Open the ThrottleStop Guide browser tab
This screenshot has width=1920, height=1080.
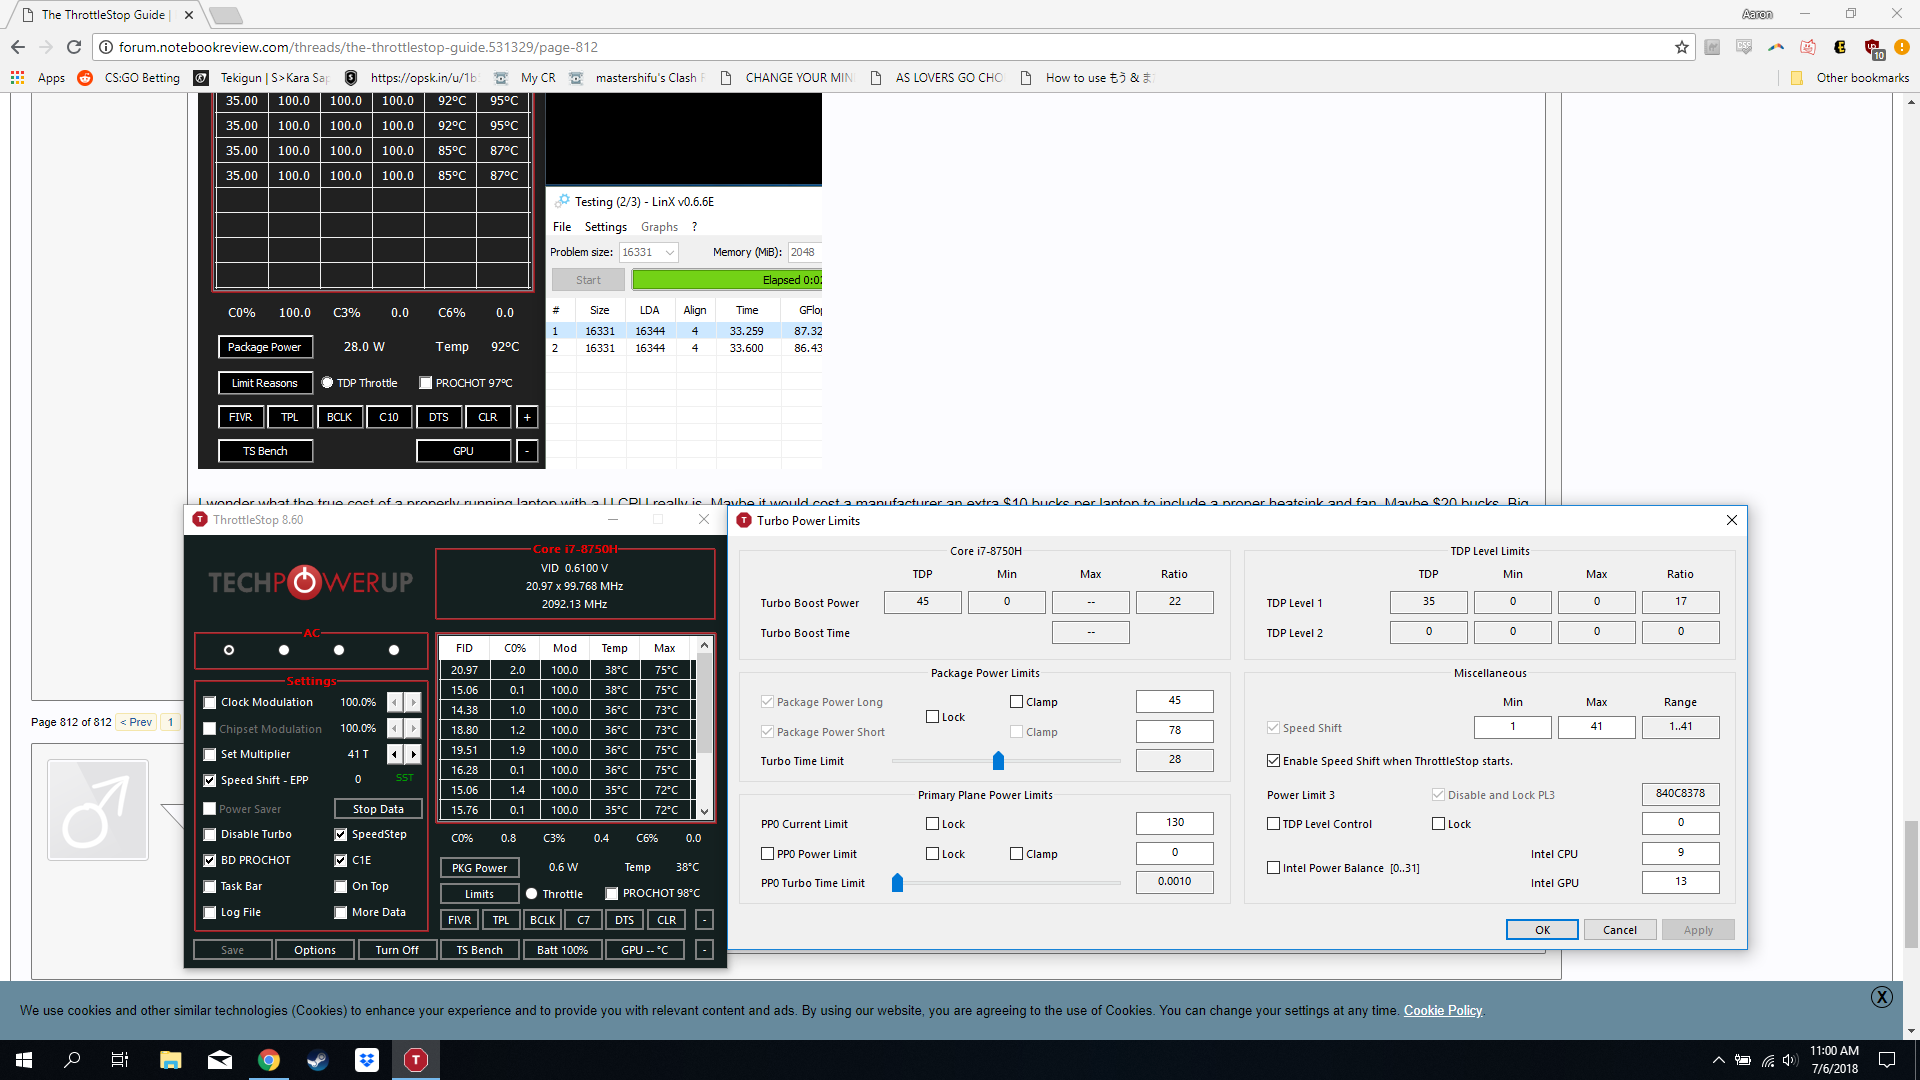click(x=105, y=15)
